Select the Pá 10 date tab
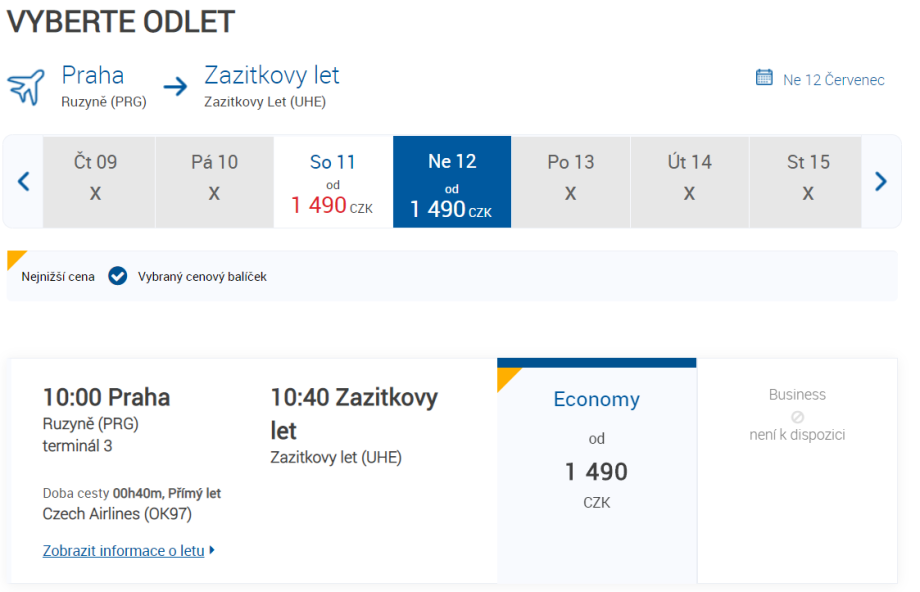Image resolution: width=920 pixels, height=592 pixels. click(x=214, y=182)
